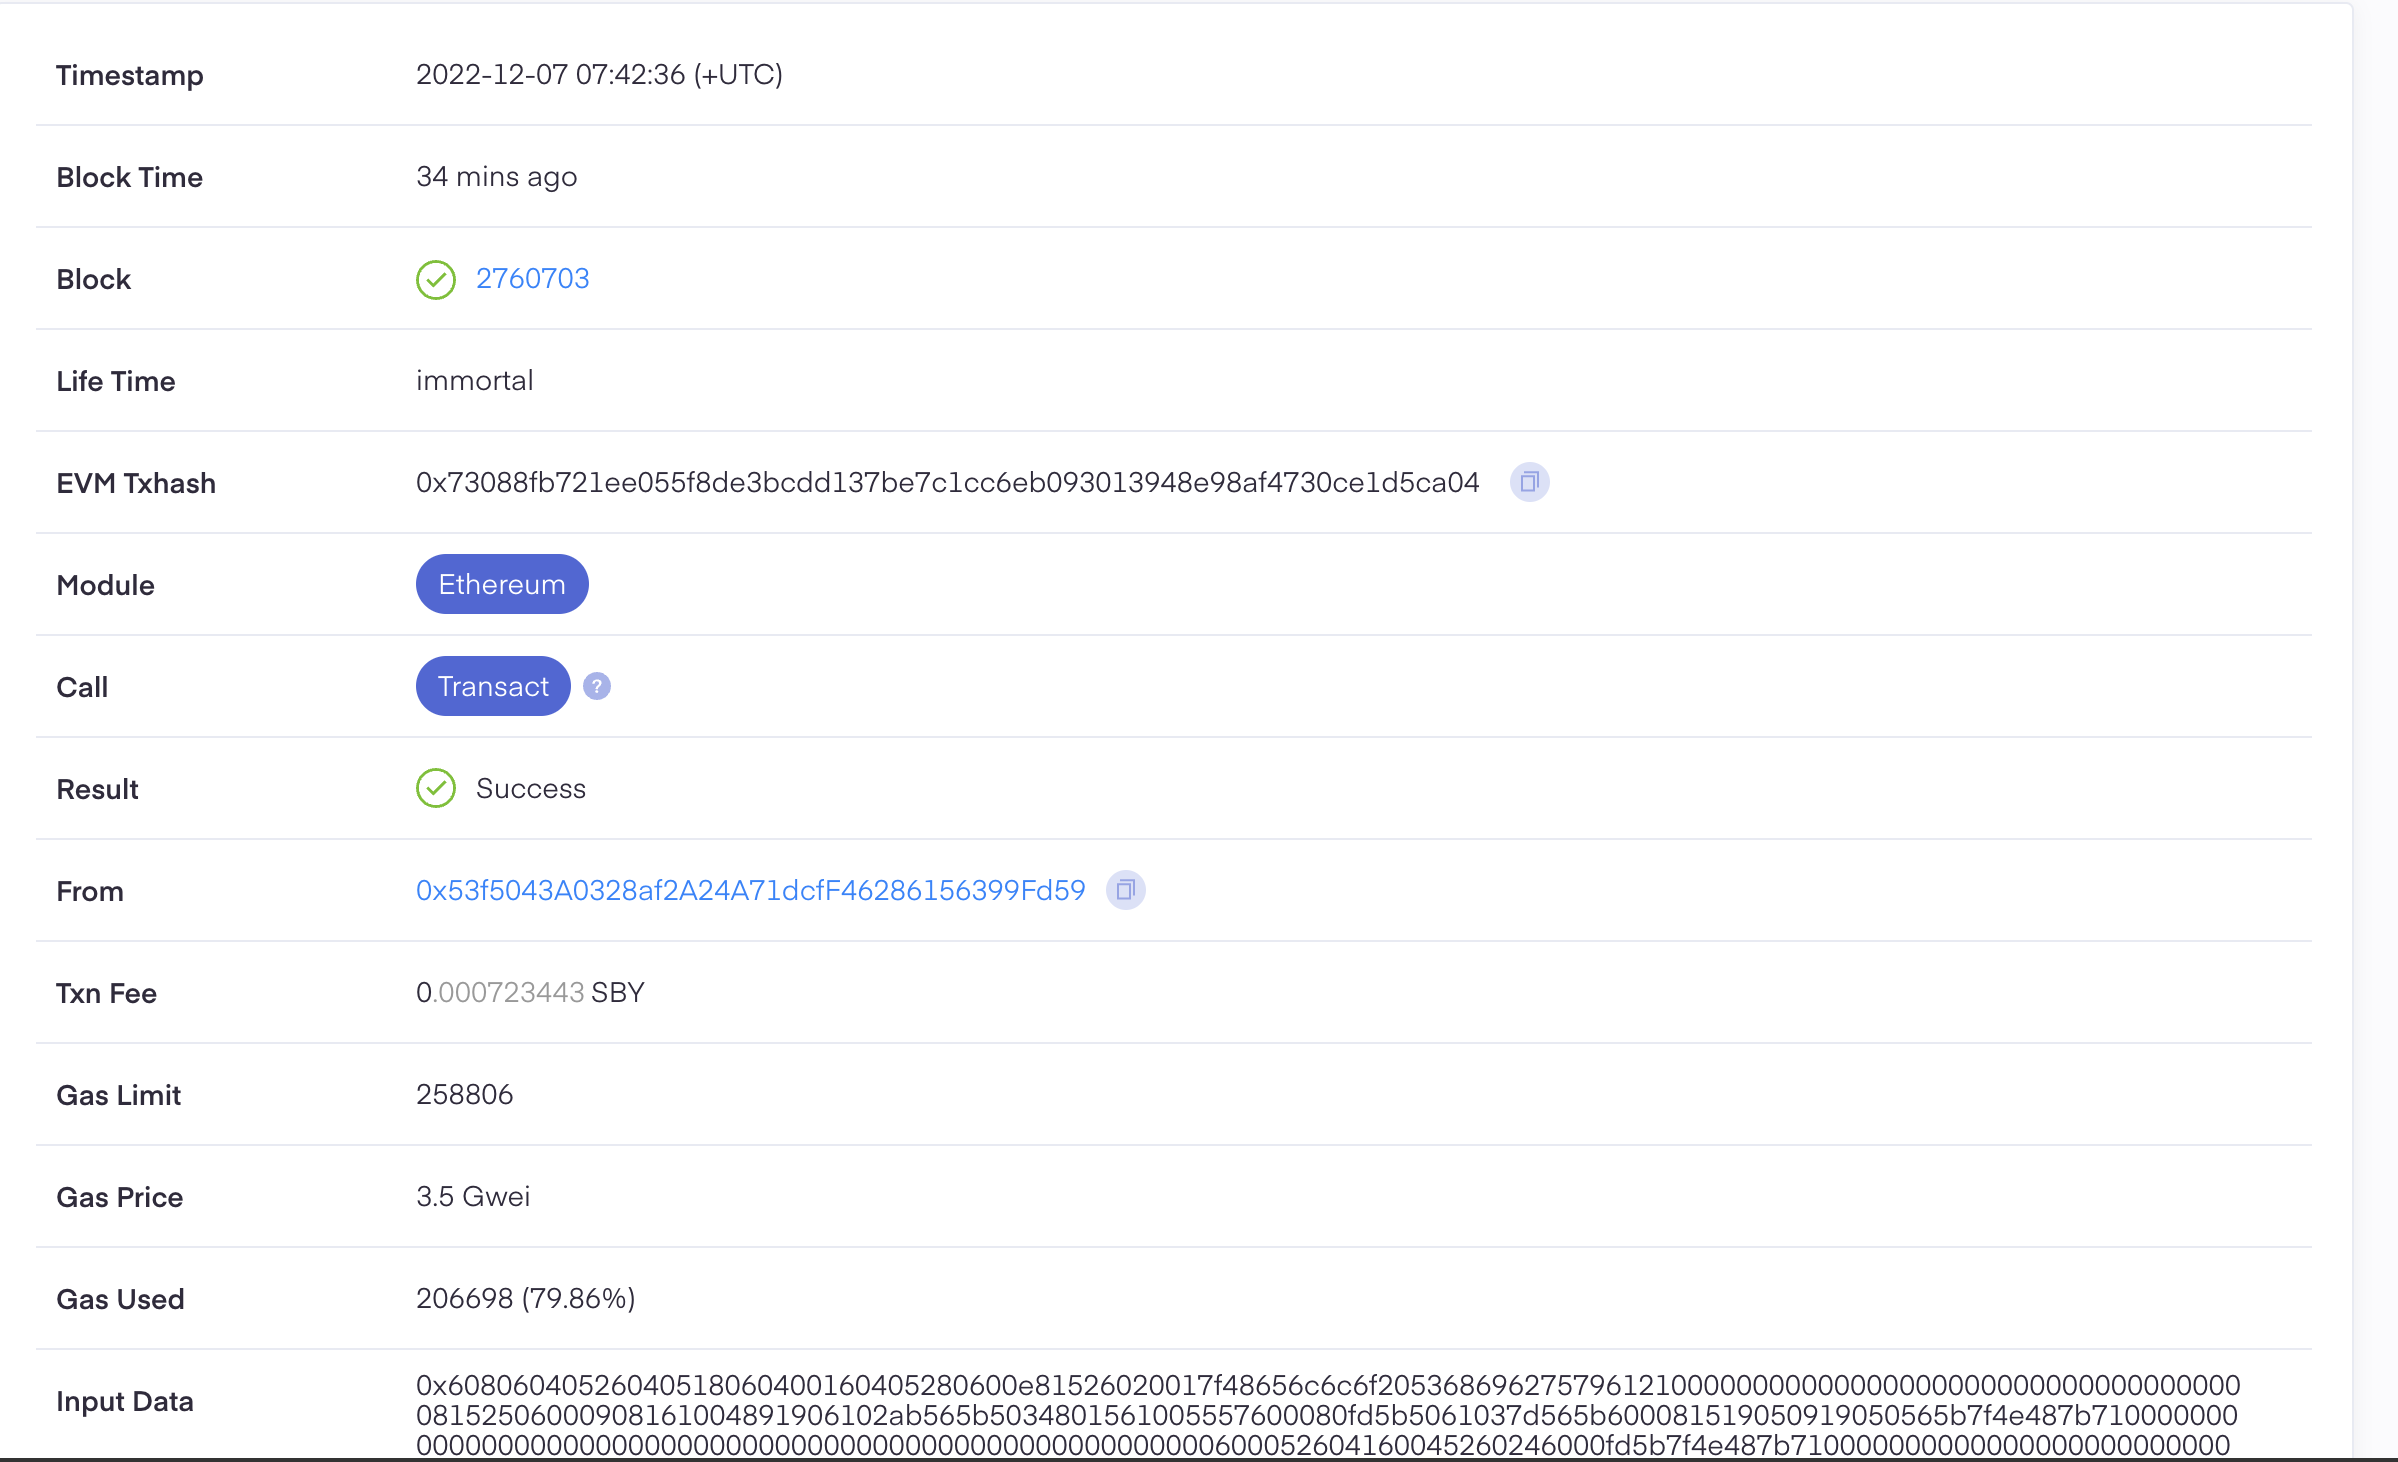Click the Gas Limit value 258806

click(464, 1095)
